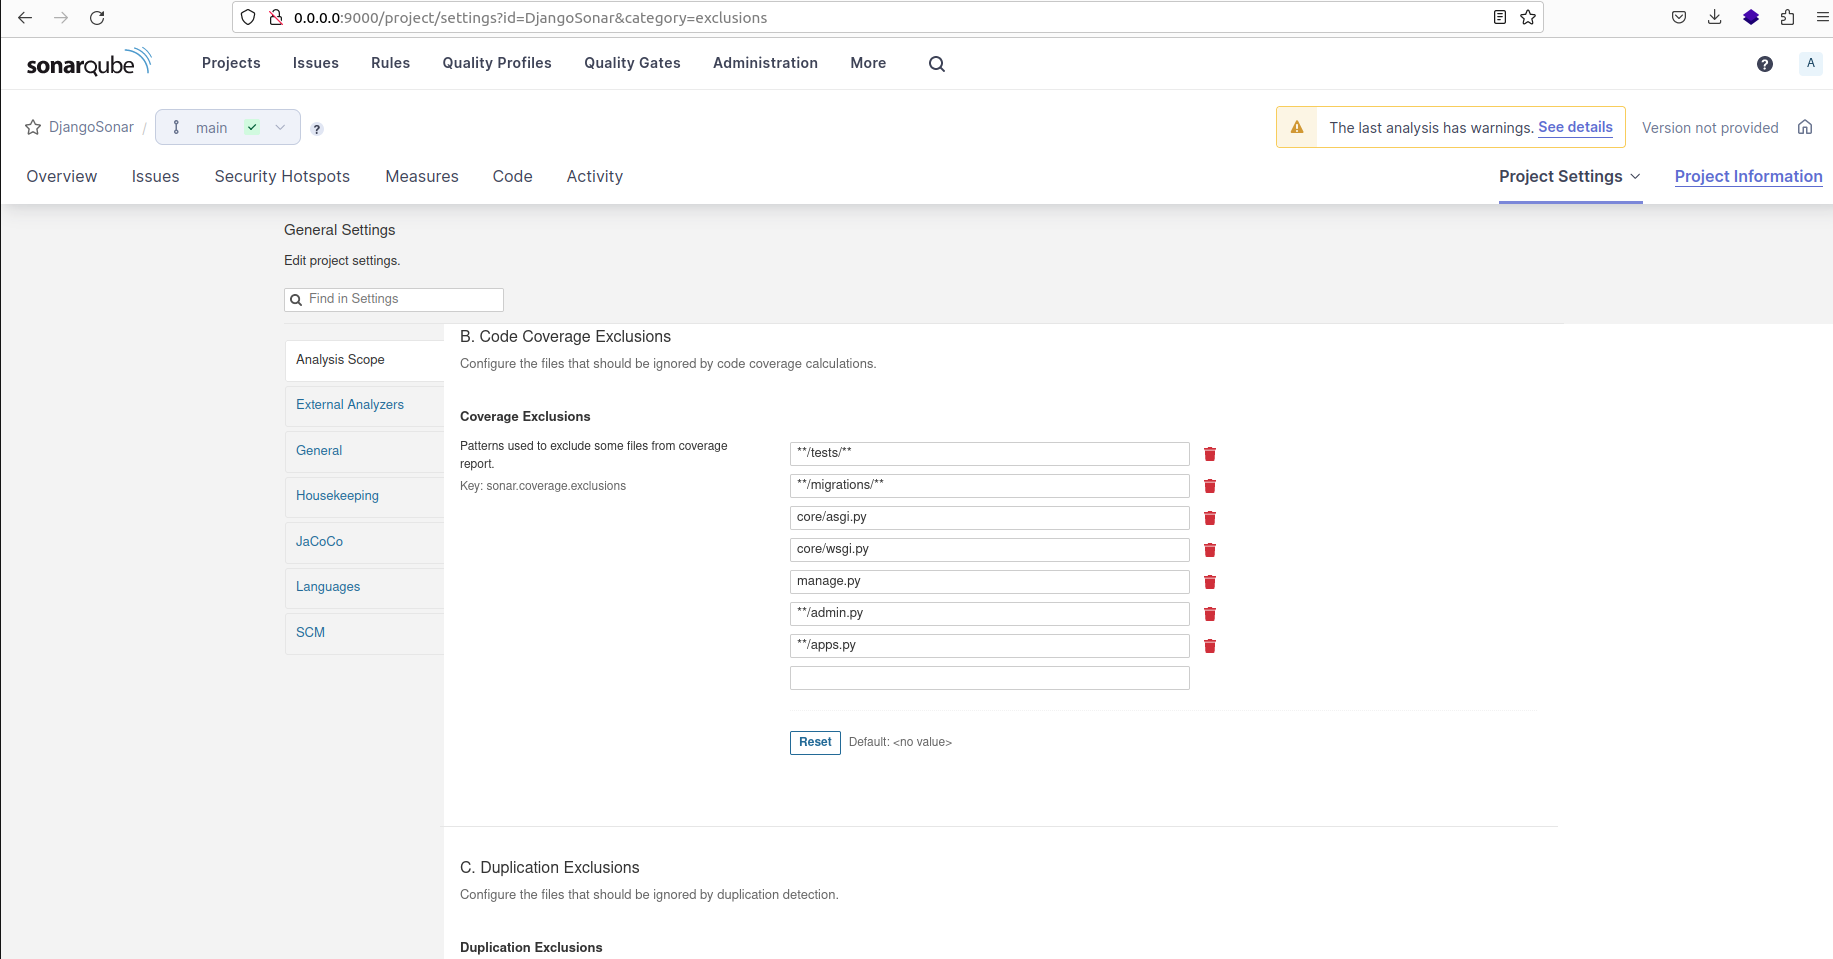Select JaCoCo settings category

tap(364, 542)
